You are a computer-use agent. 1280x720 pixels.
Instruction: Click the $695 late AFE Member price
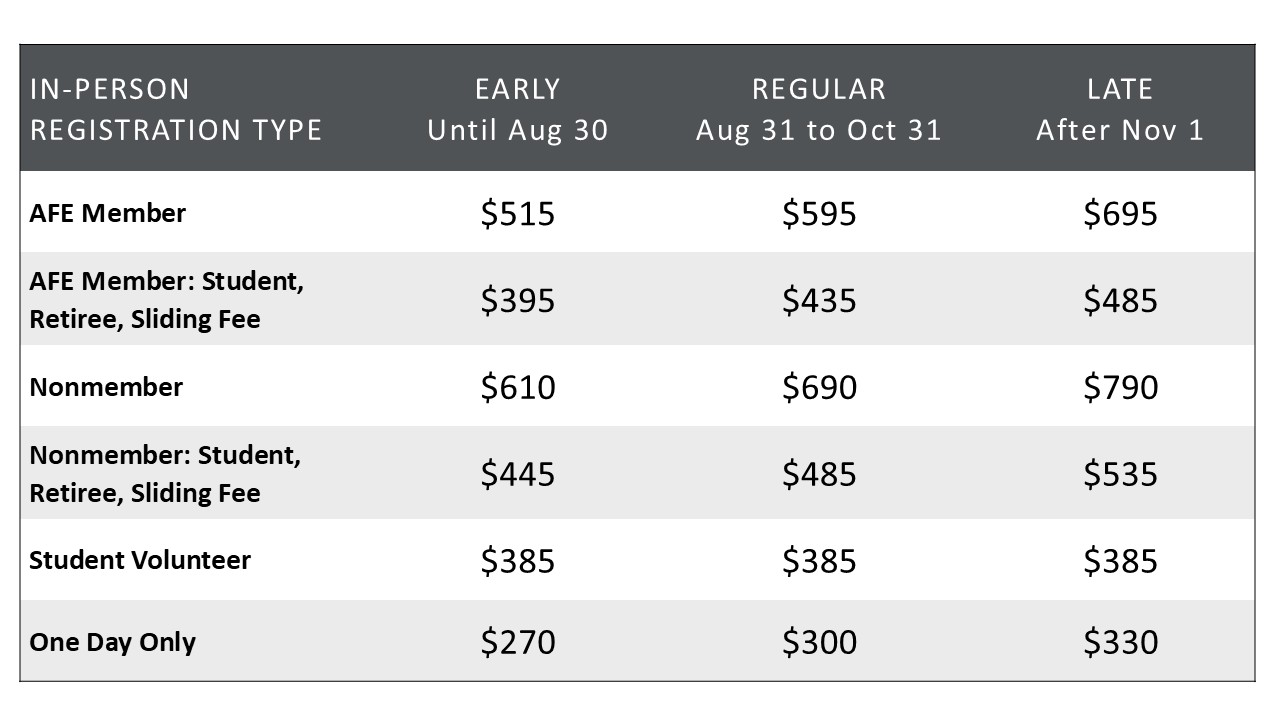1120,213
